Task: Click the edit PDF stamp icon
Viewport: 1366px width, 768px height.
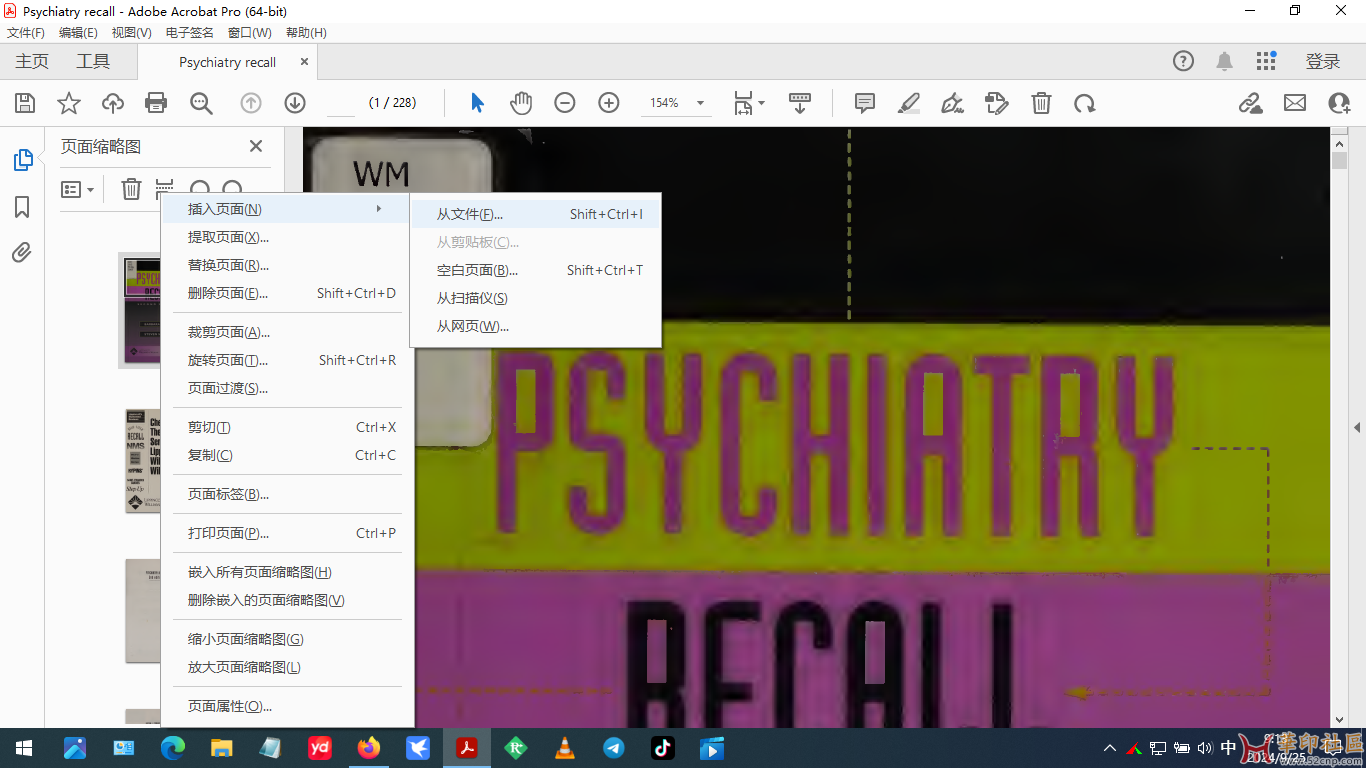Action: (996, 103)
